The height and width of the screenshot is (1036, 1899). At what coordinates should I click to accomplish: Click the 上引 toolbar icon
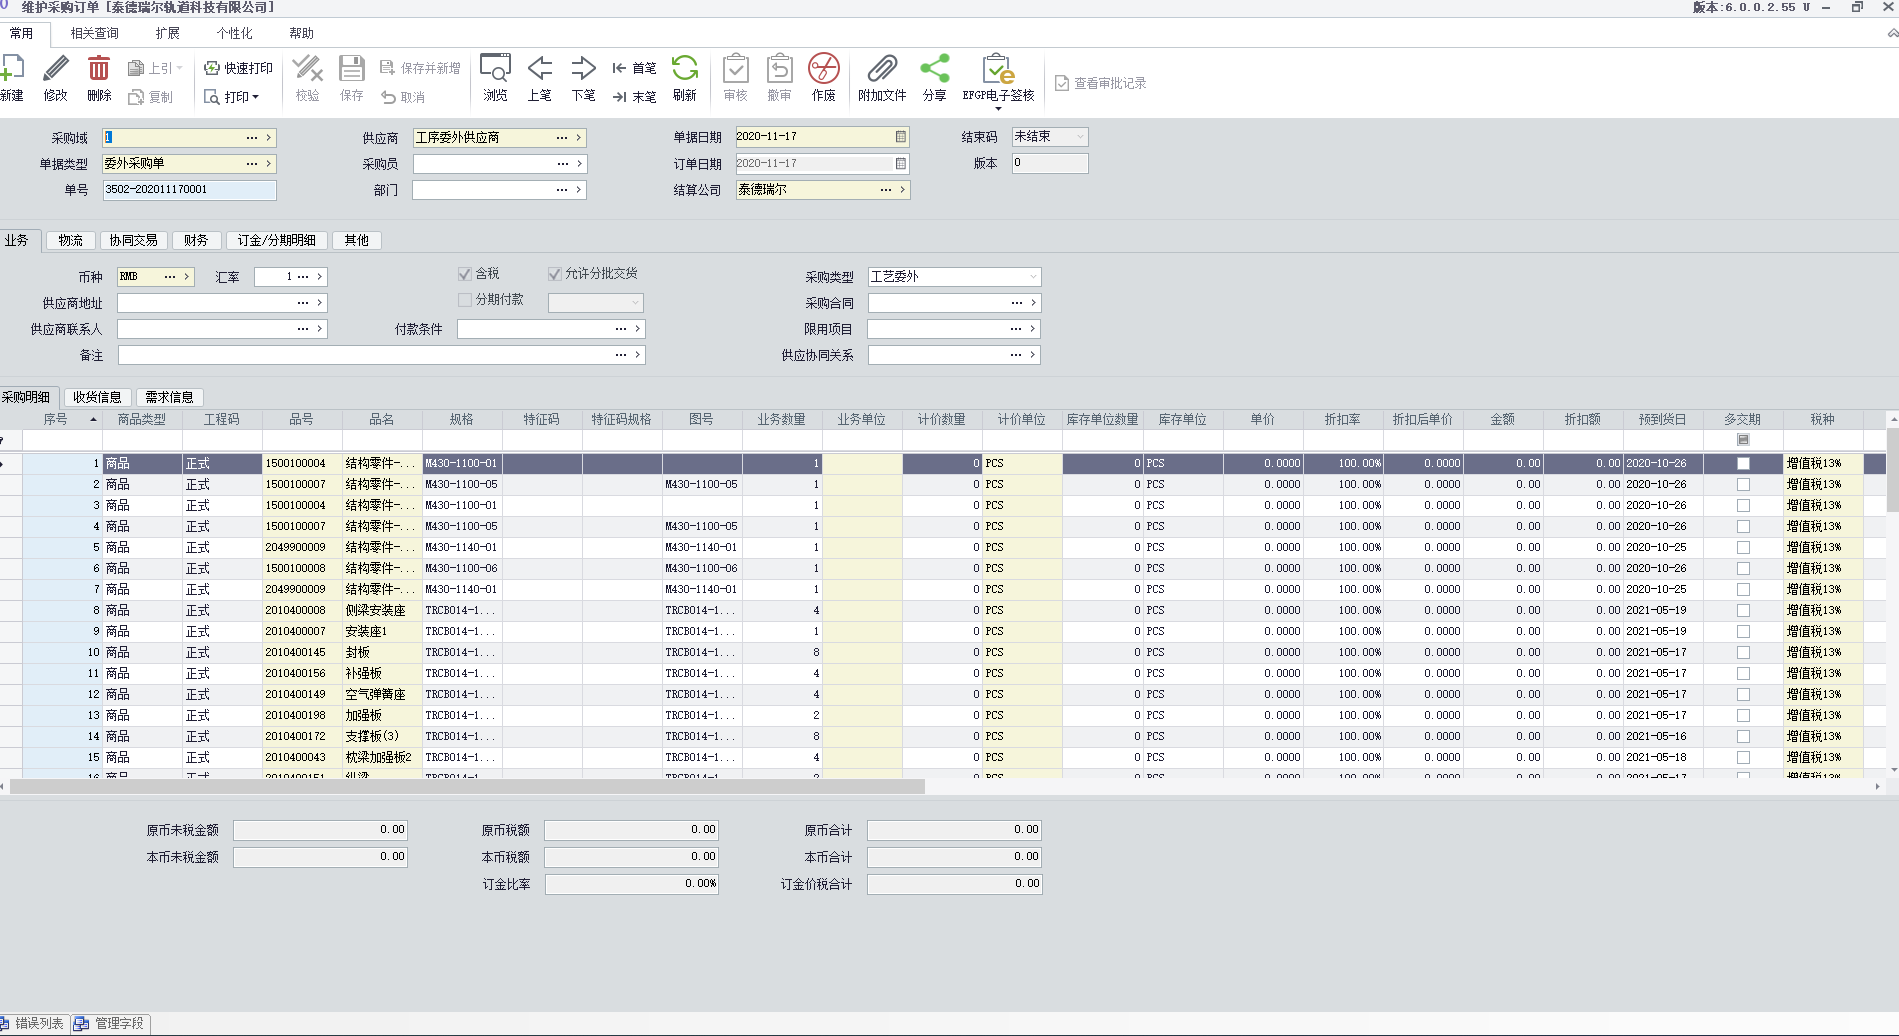click(136, 68)
